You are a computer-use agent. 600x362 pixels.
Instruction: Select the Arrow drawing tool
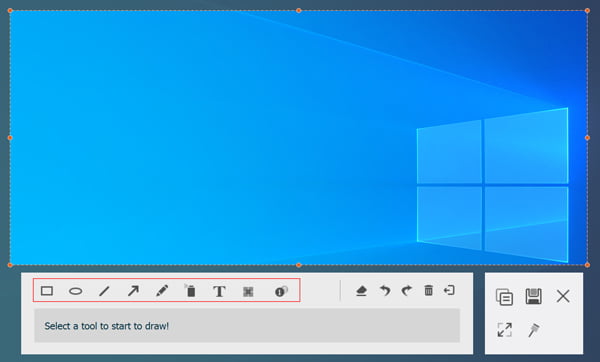click(x=133, y=291)
